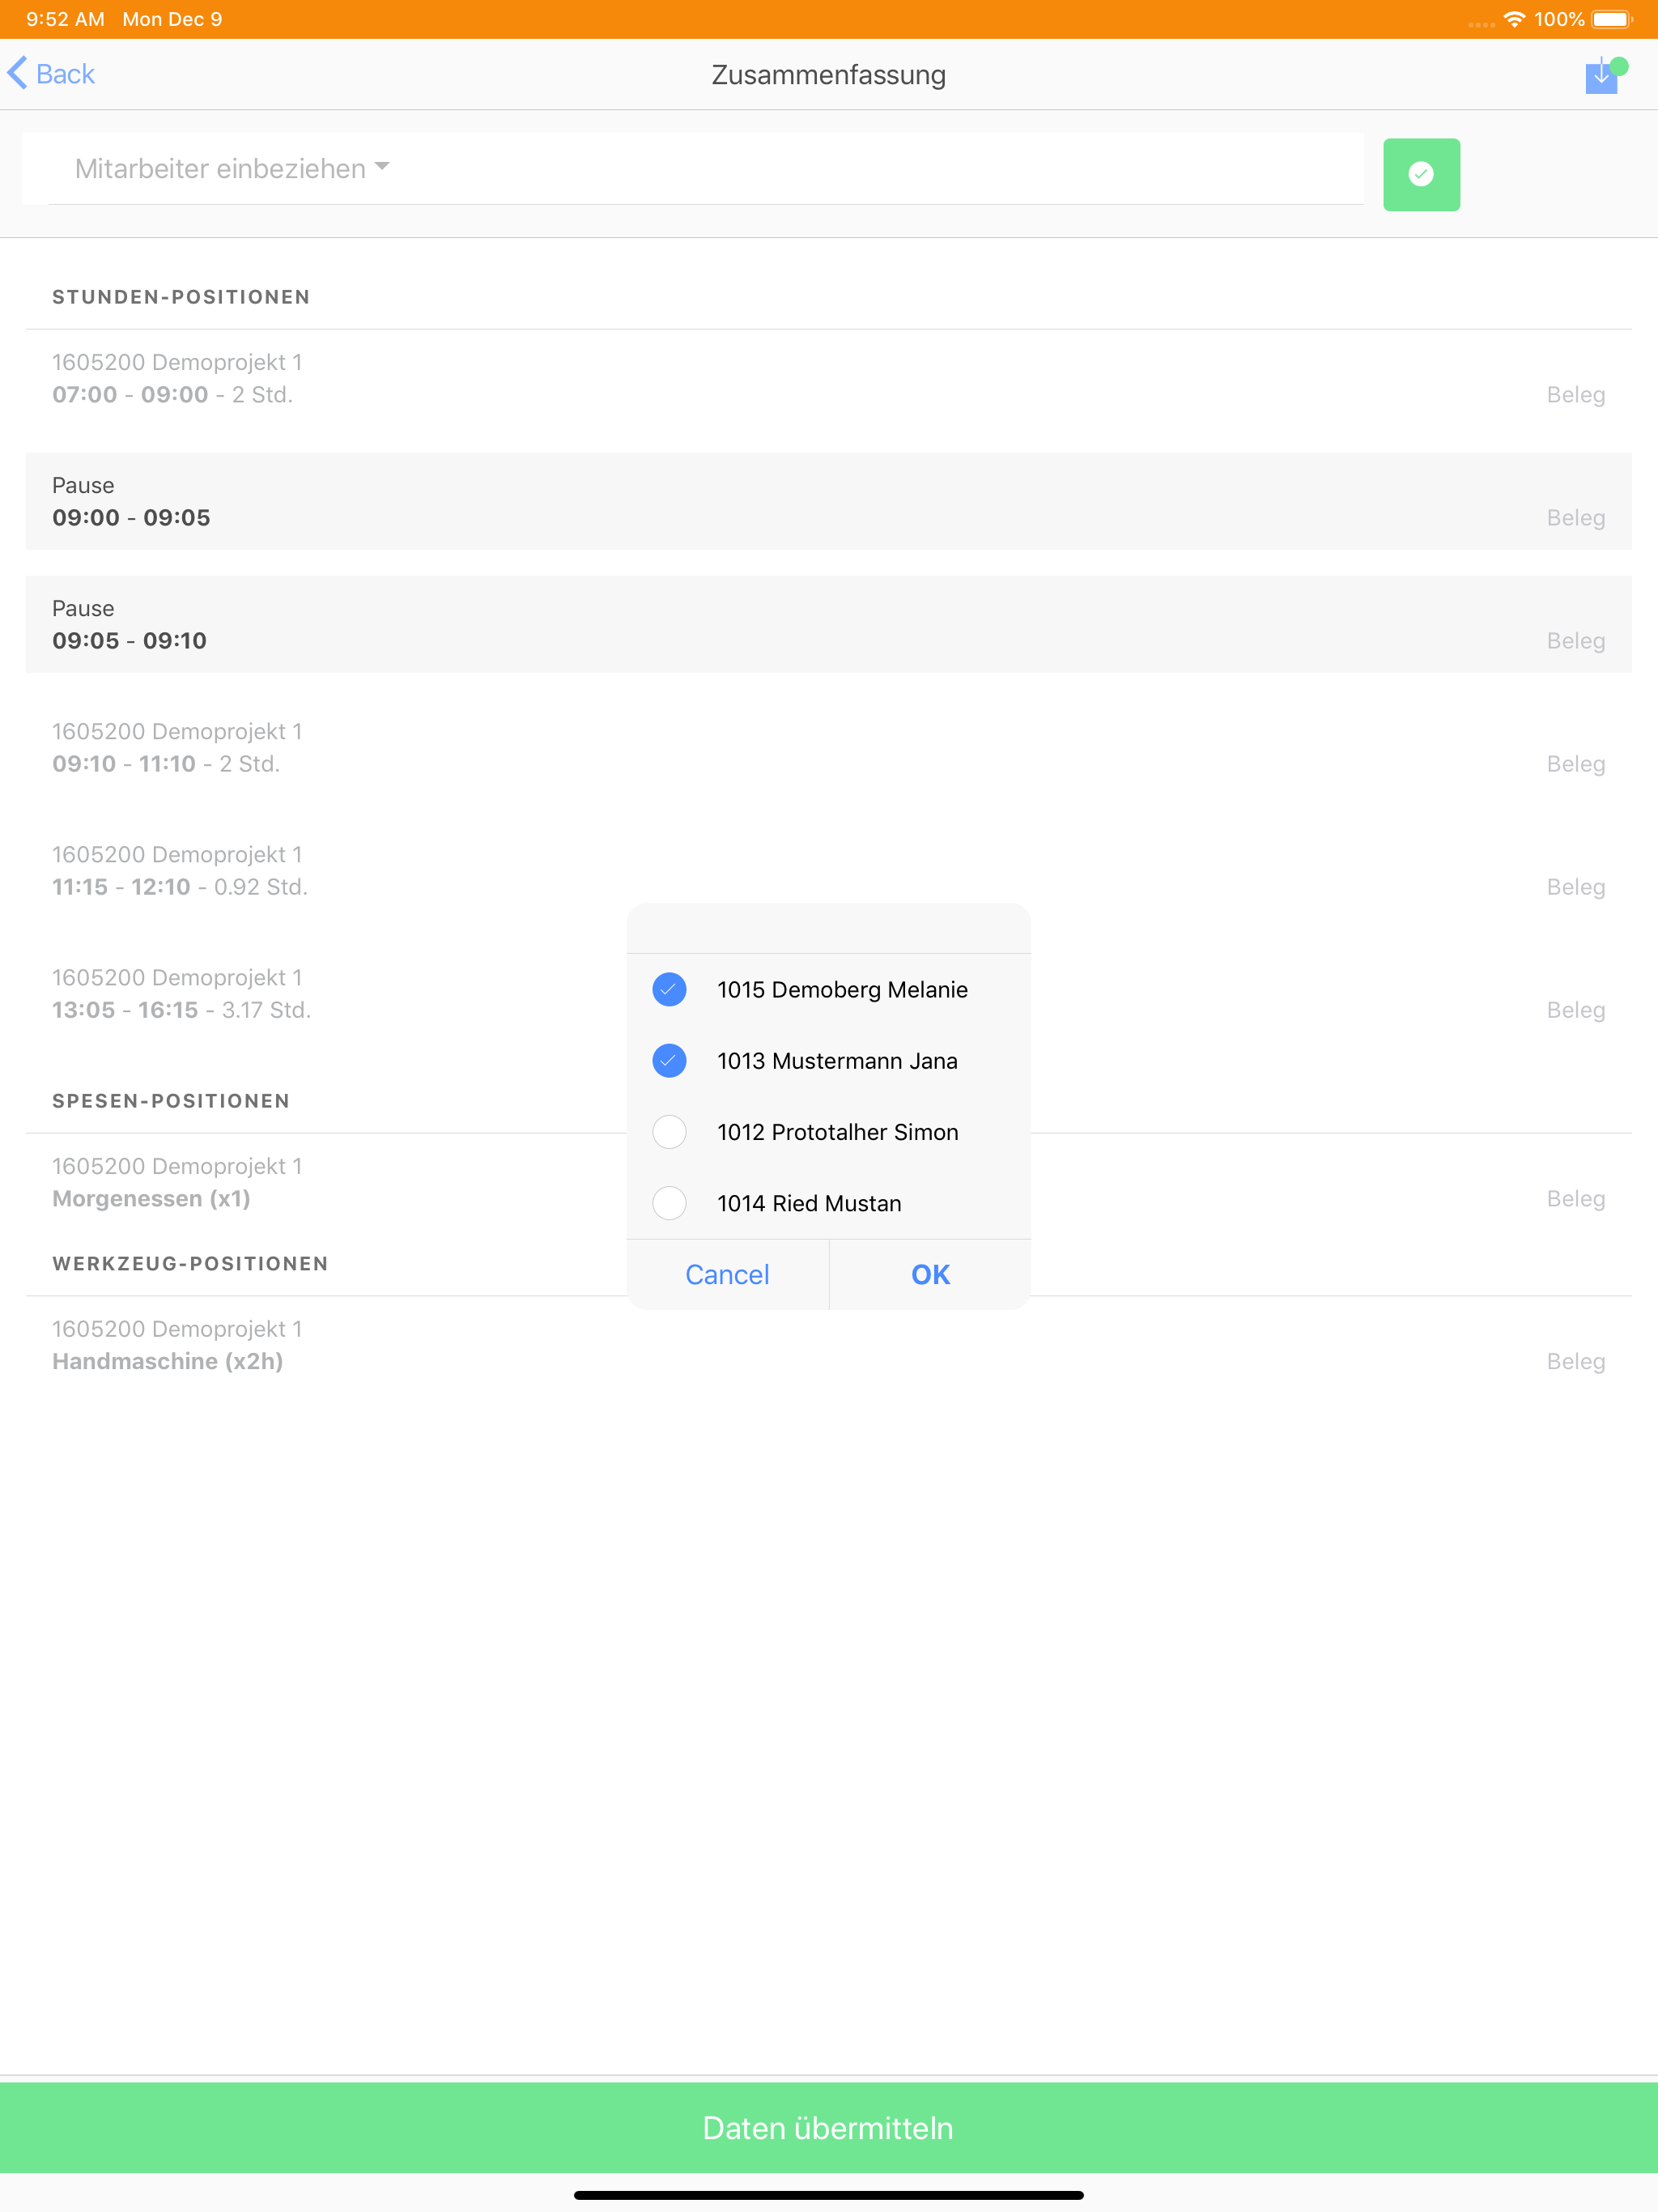Select the 11:15 - 12:10 - 0.92 Std. row
Screen dimensions: 1658x2212
click(x=829, y=870)
